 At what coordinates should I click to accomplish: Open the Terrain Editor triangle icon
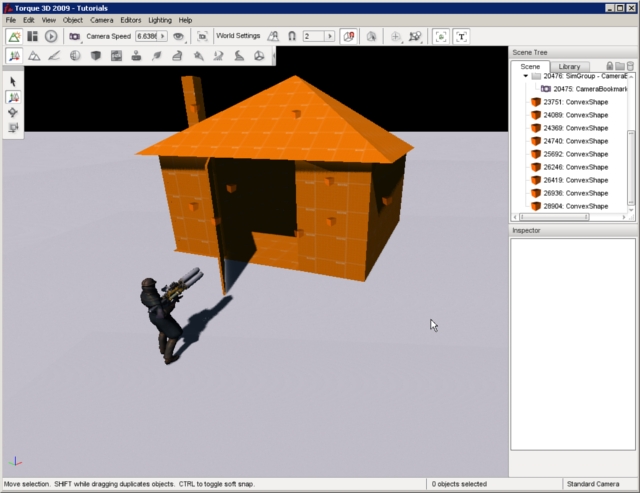tap(33, 56)
